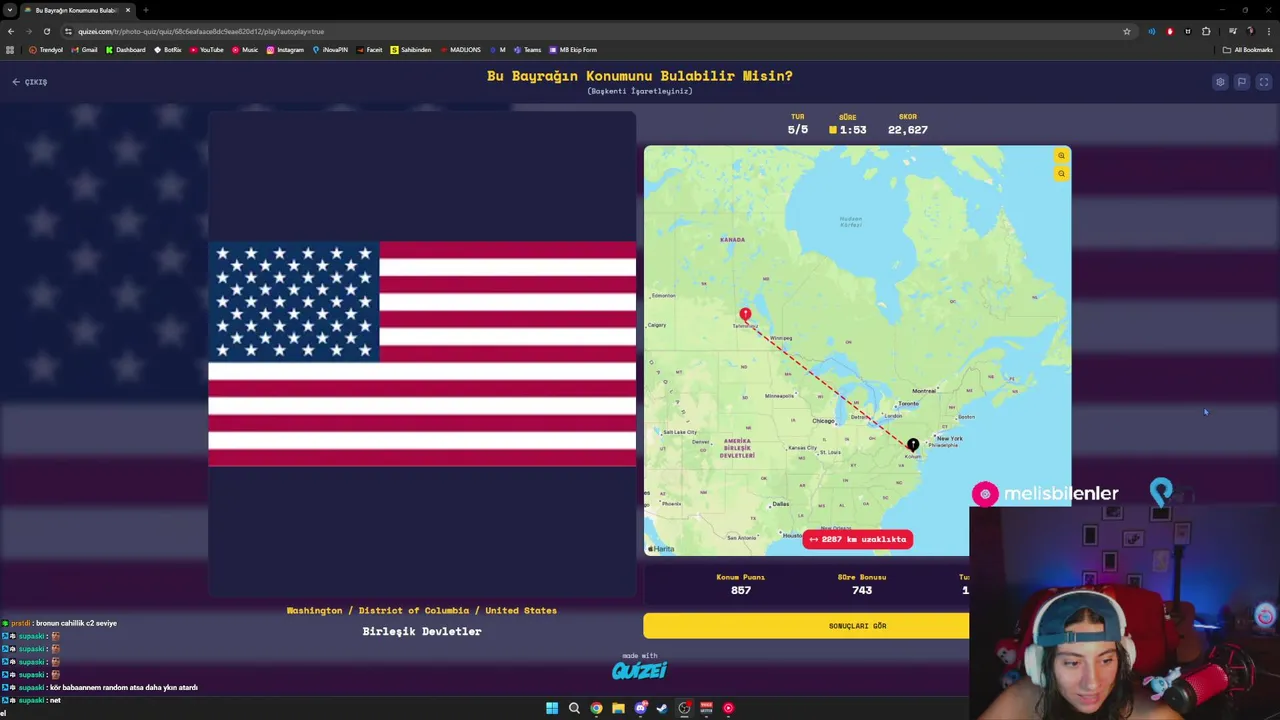Open the Faceit bookmark
This screenshot has height=720, width=1280.
click(x=369, y=50)
